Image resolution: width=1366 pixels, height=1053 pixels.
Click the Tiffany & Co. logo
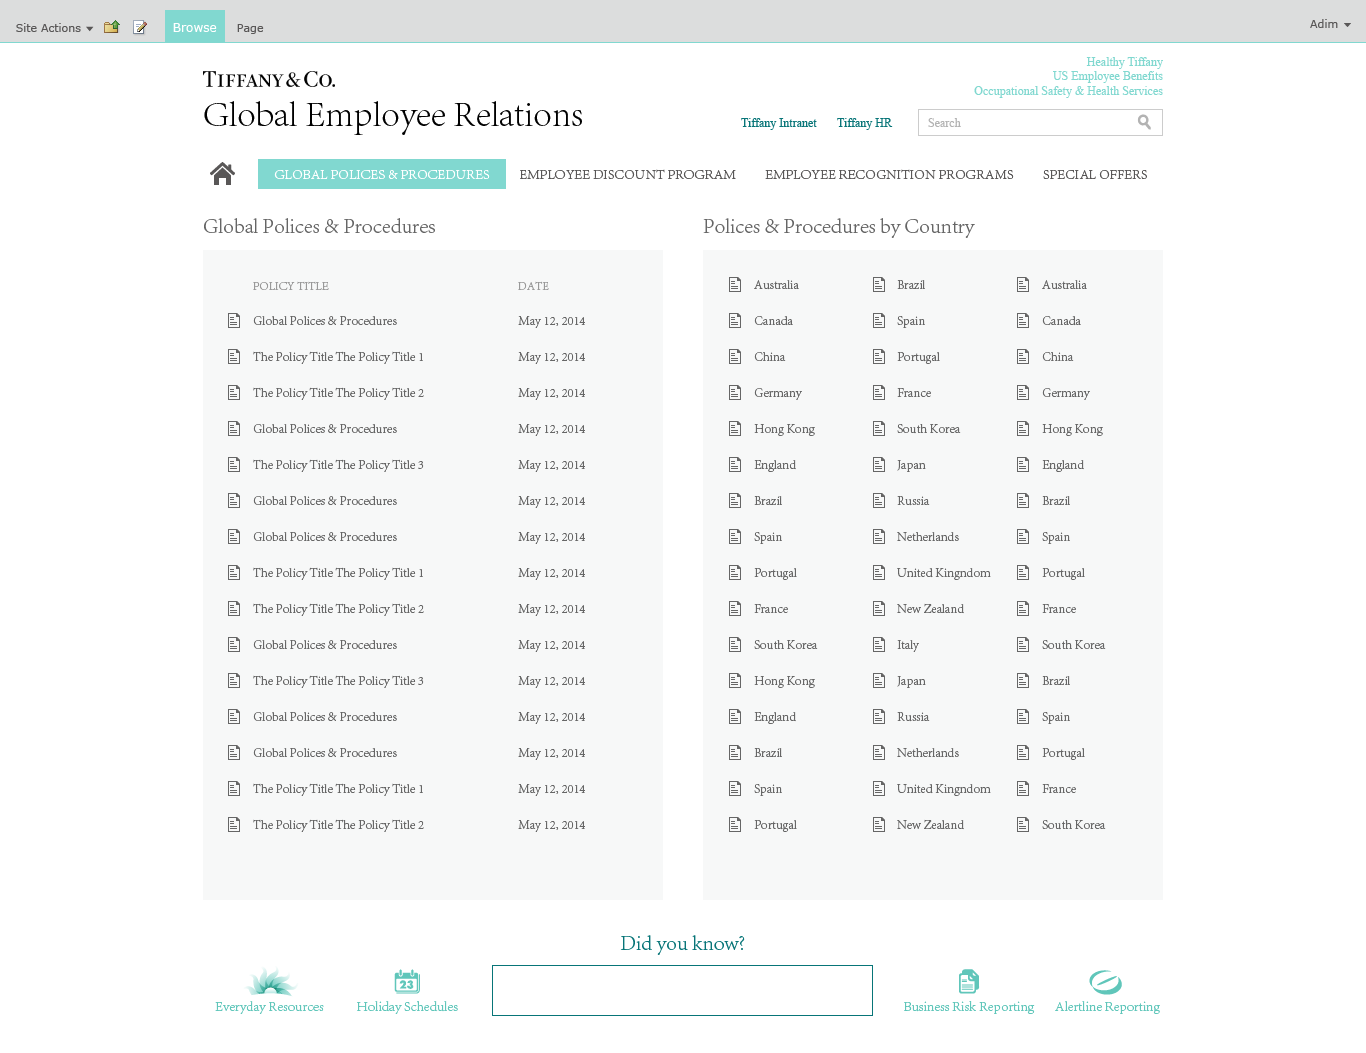(269, 80)
